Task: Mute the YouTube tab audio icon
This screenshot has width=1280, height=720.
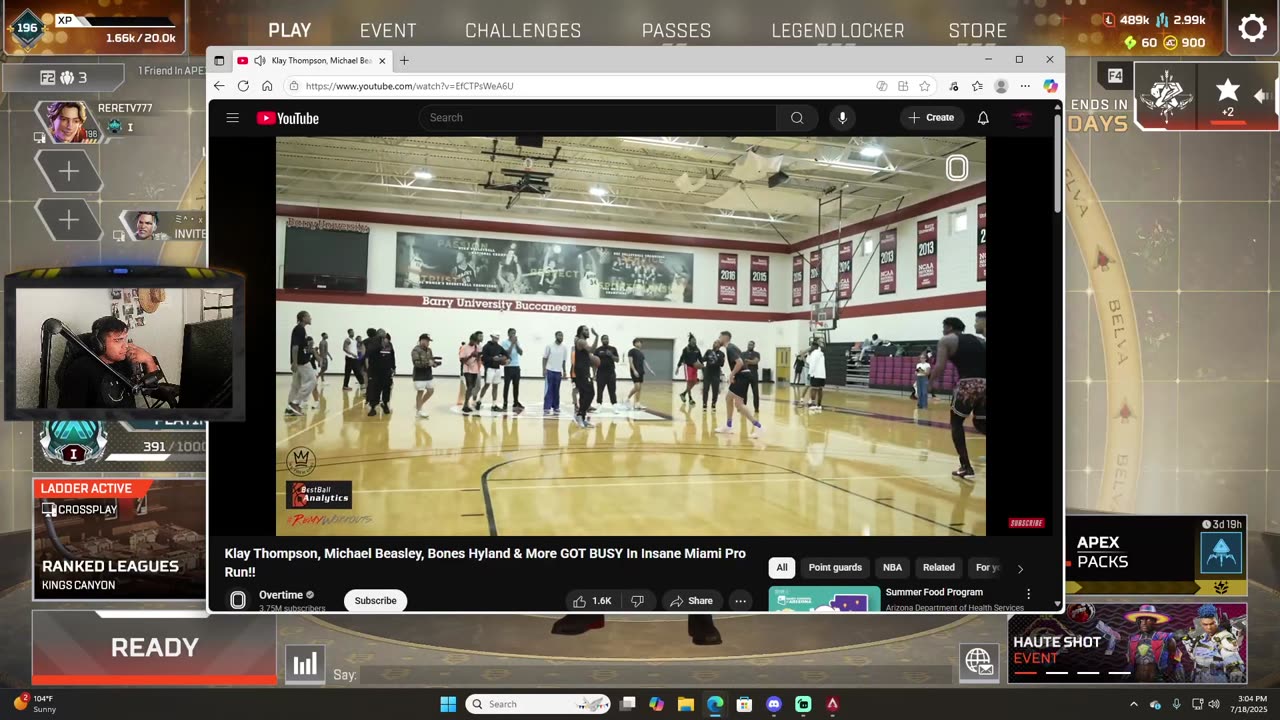Action: [260, 60]
